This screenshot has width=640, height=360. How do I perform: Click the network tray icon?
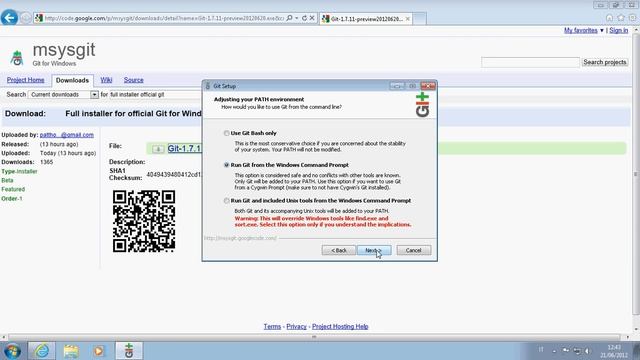(577, 351)
